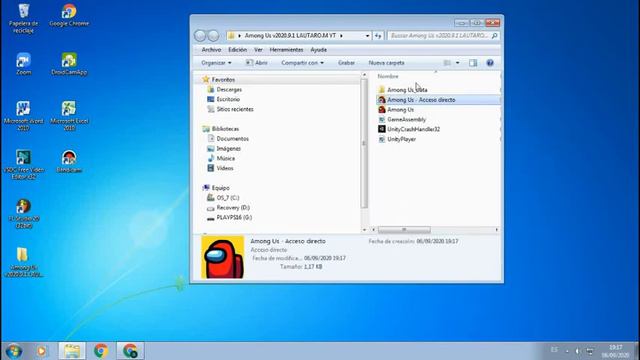This screenshot has width=640, height=360.
Task: Select Música library
Action: (x=221, y=158)
